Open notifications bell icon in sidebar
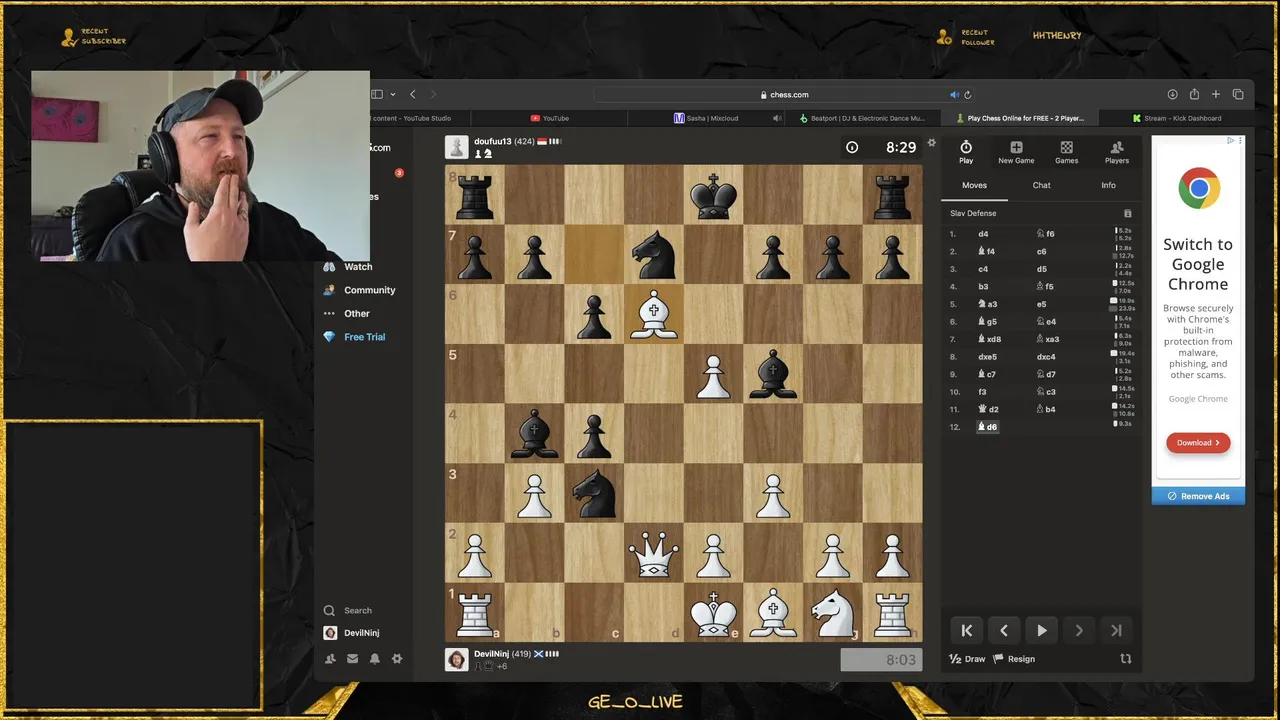 tap(375, 659)
